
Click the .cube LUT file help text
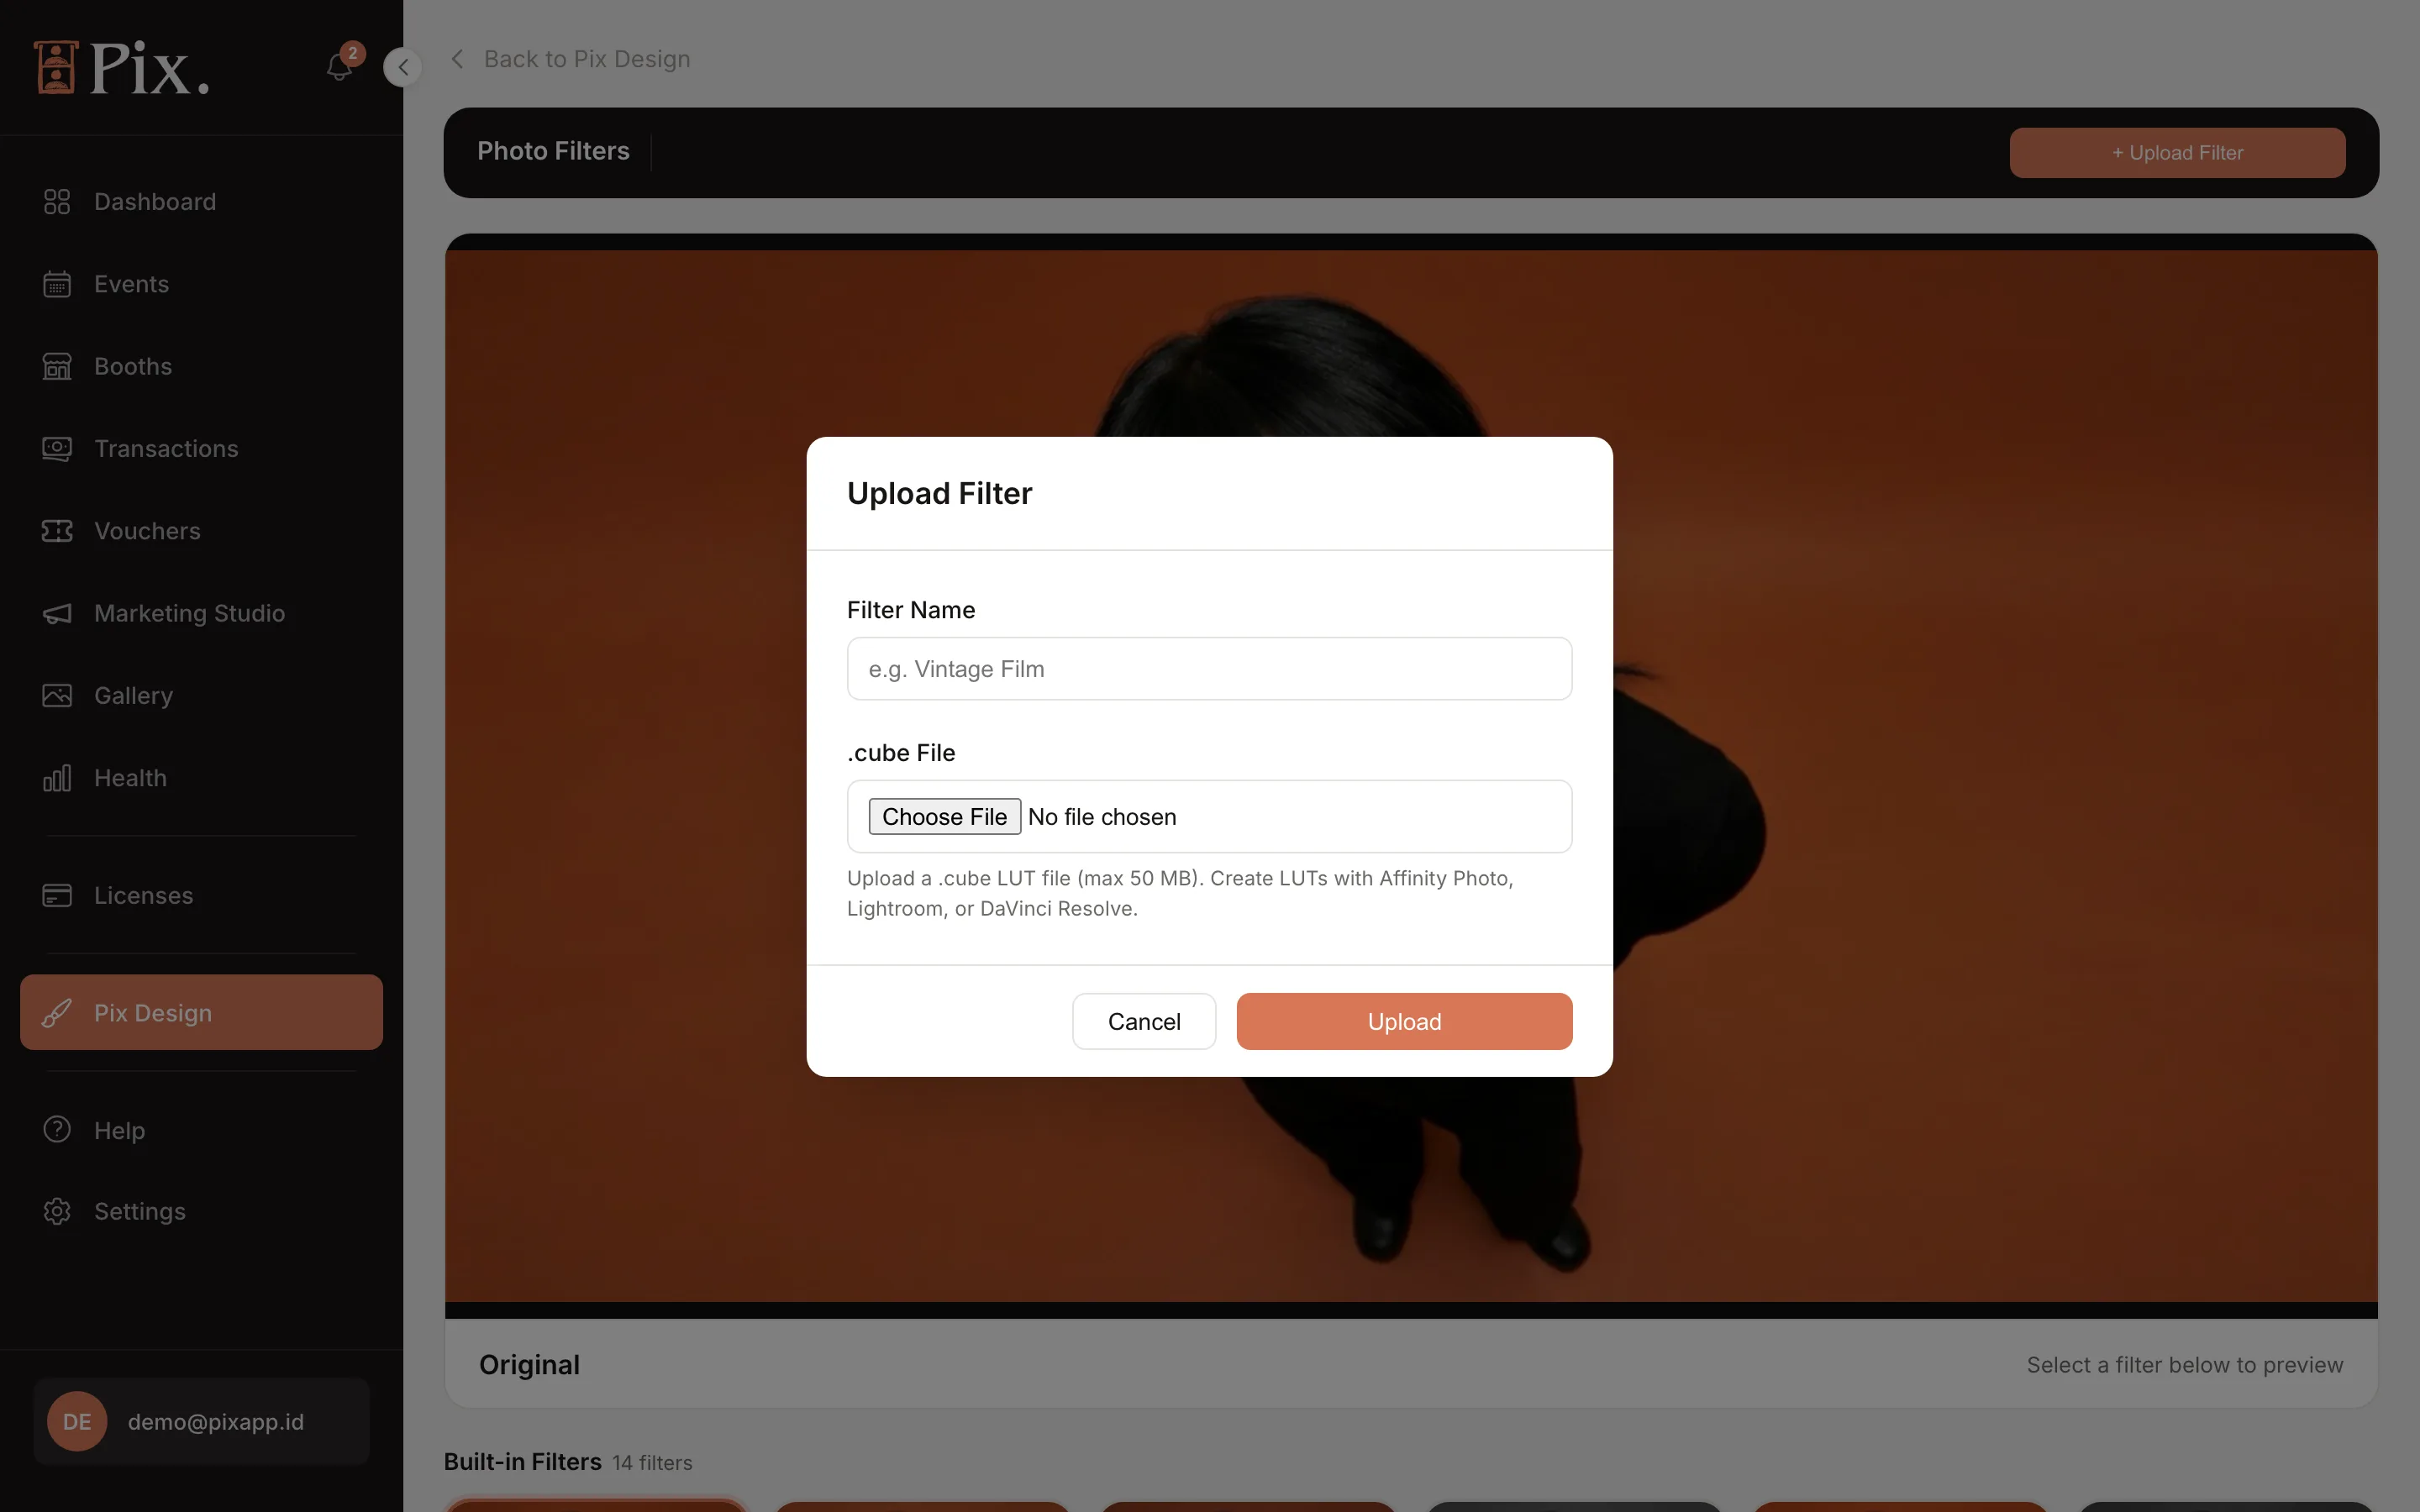[x=1180, y=893]
